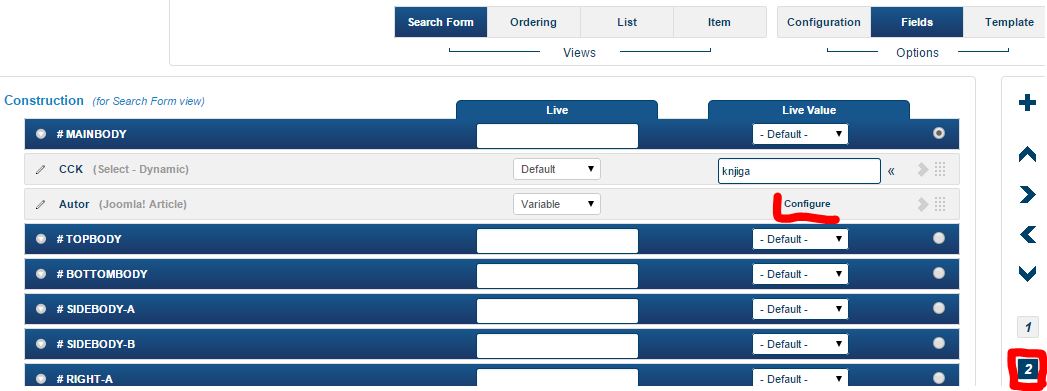1047x391 pixels.
Task: Click SIDEBODY-B live text input
Action: 558,346
